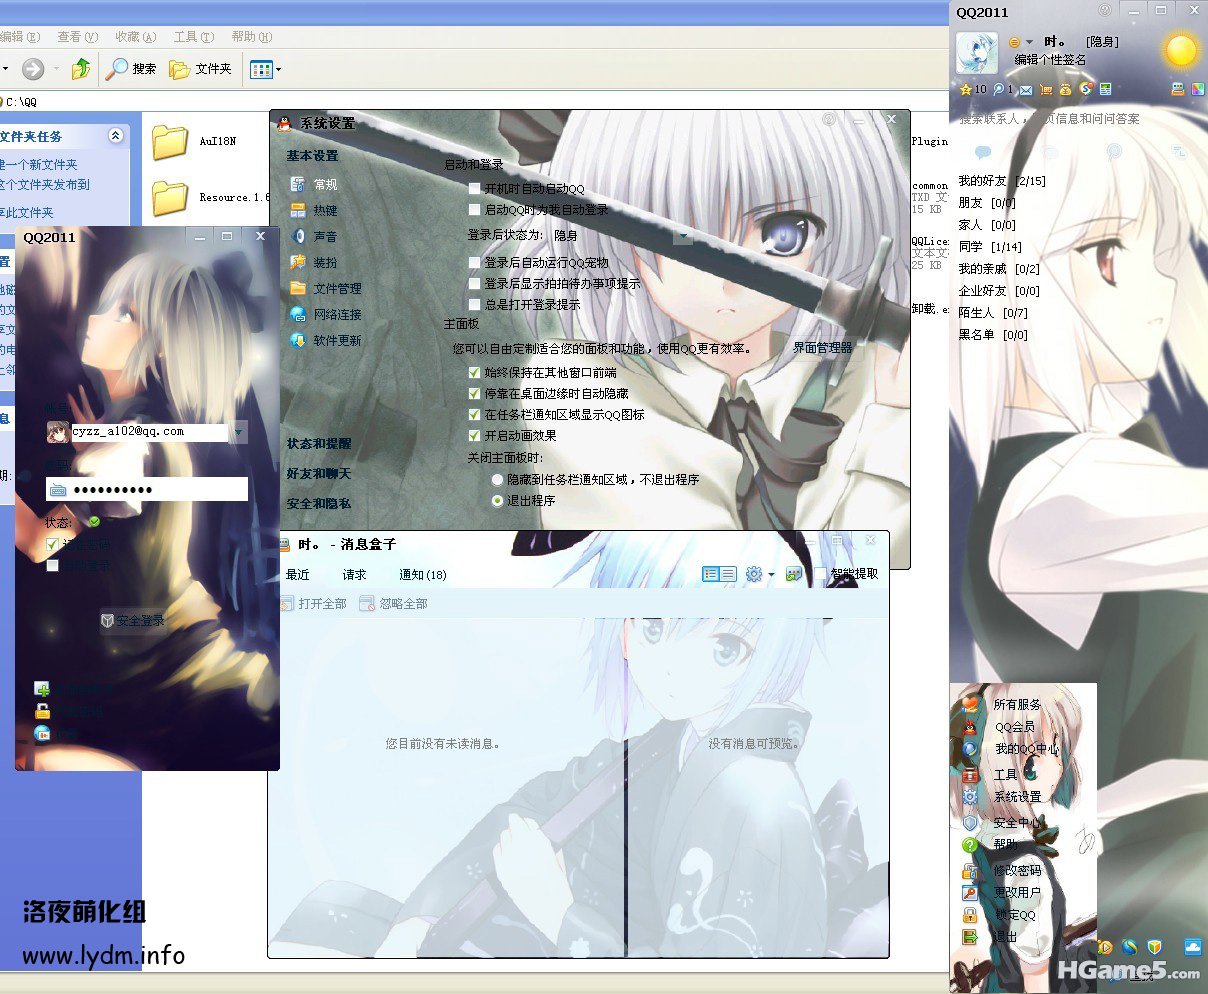Open the QQ mail envelope icon in main panel
This screenshot has width=1208, height=994.
(x=1026, y=90)
